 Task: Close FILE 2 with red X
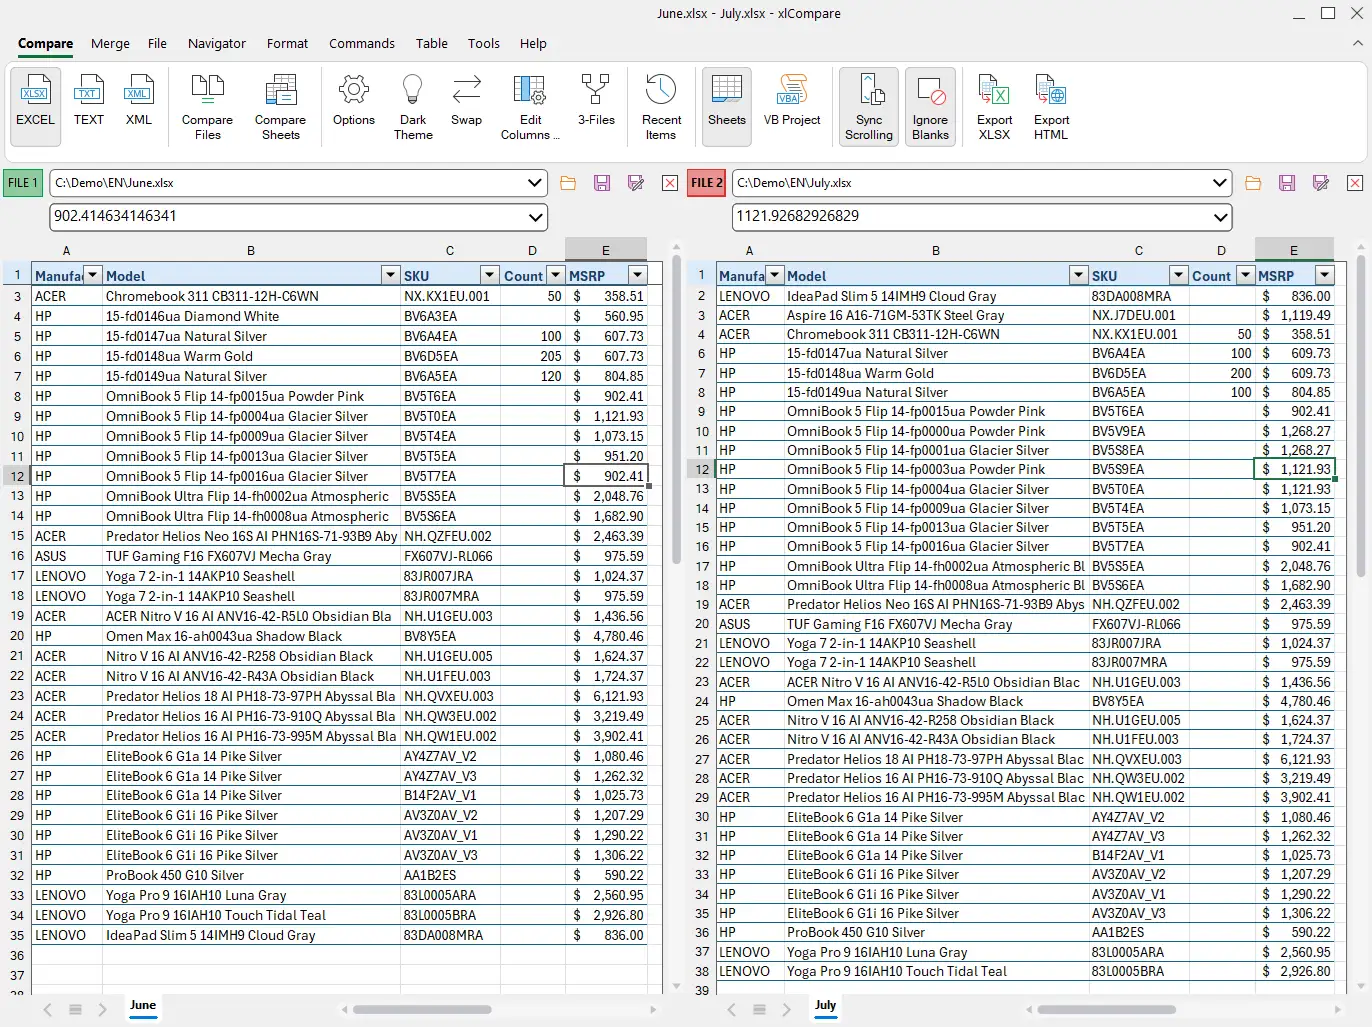click(x=1355, y=183)
